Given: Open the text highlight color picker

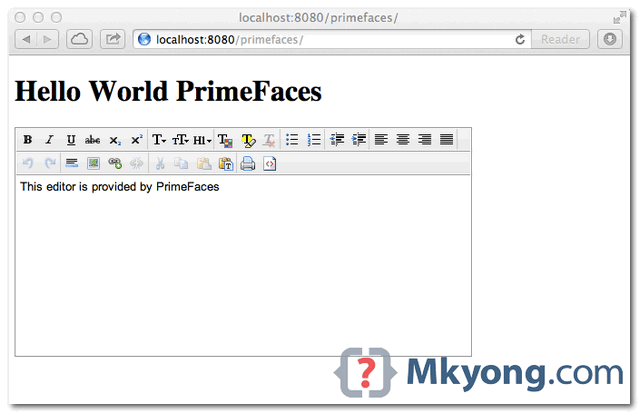Looking at the screenshot, I should [x=248, y=140].
